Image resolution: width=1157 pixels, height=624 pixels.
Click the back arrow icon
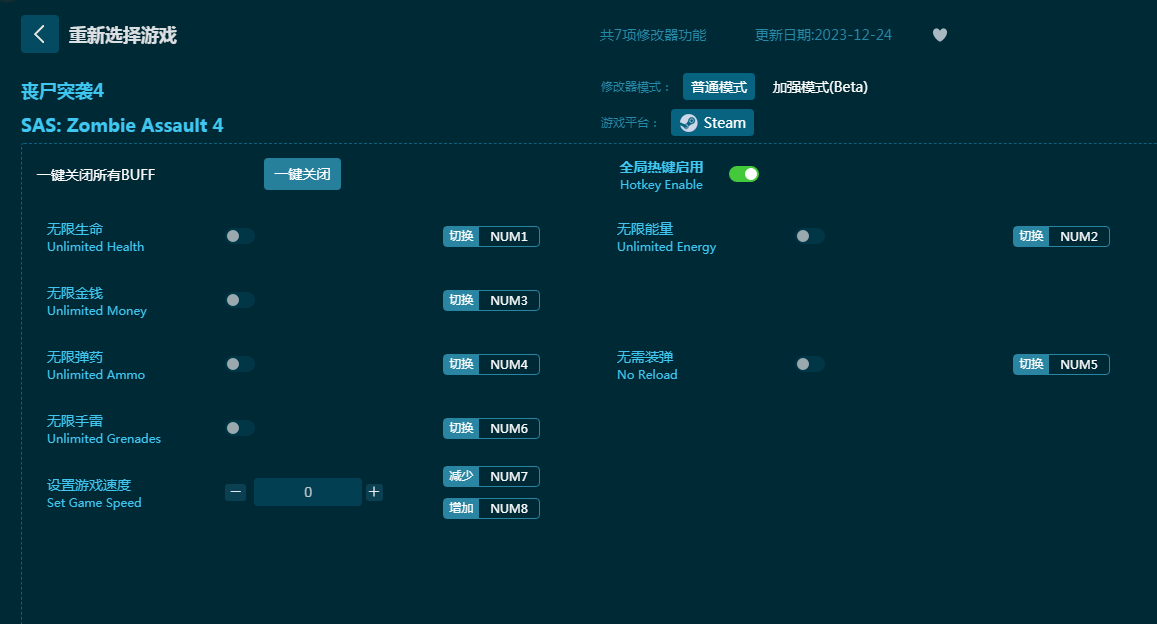pos(40,34)
